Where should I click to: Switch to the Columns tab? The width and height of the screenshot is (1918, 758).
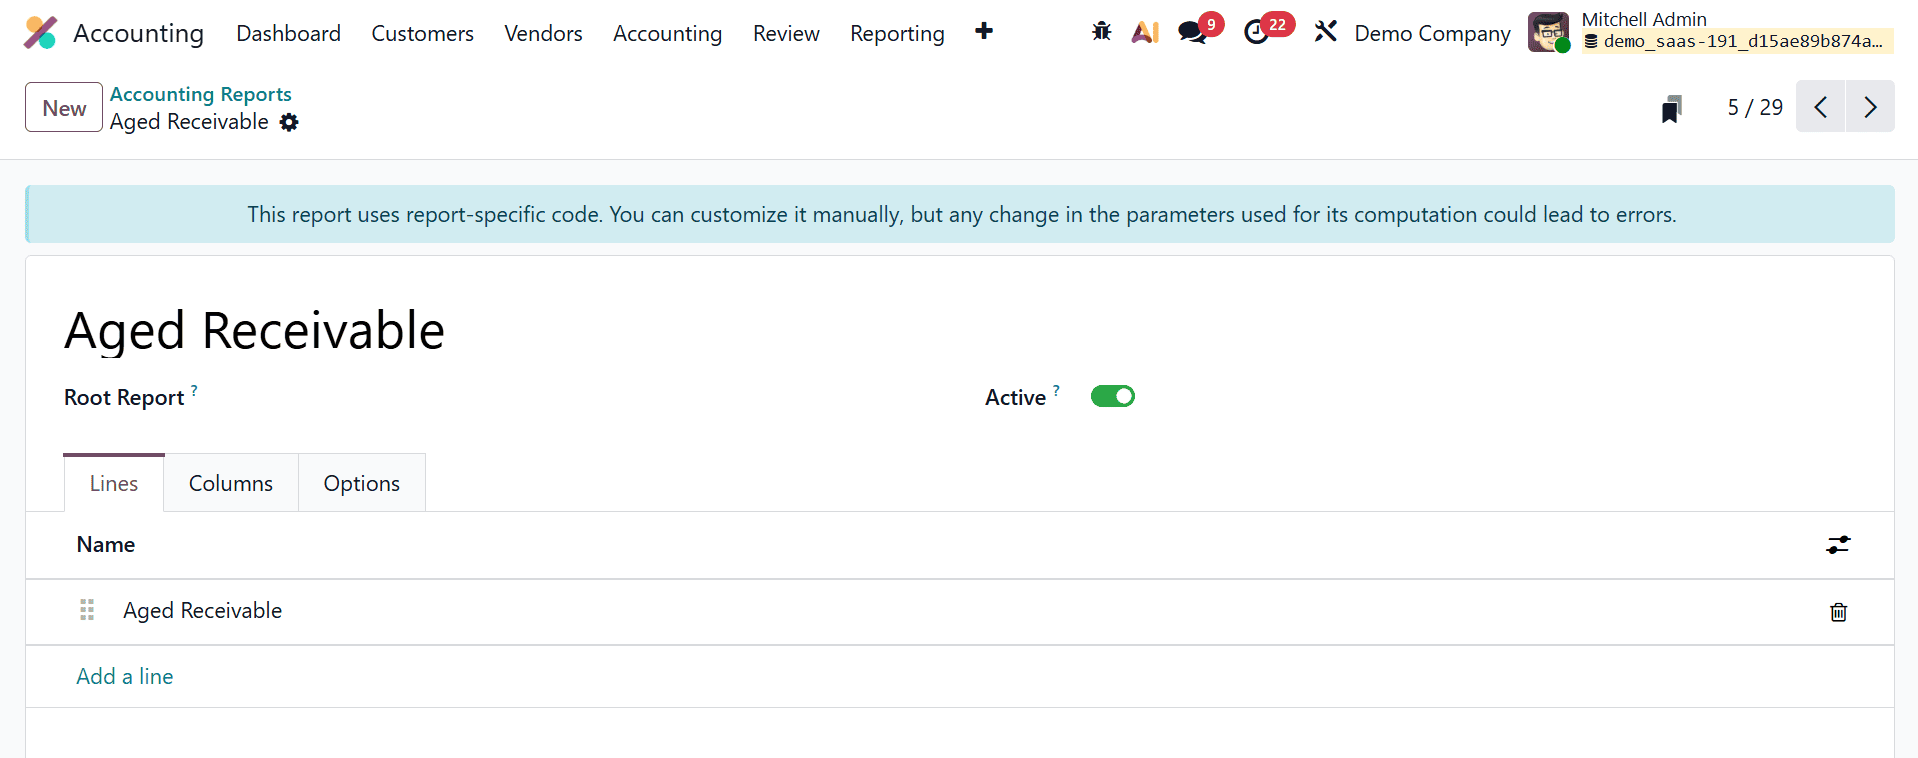click(230, 483)
